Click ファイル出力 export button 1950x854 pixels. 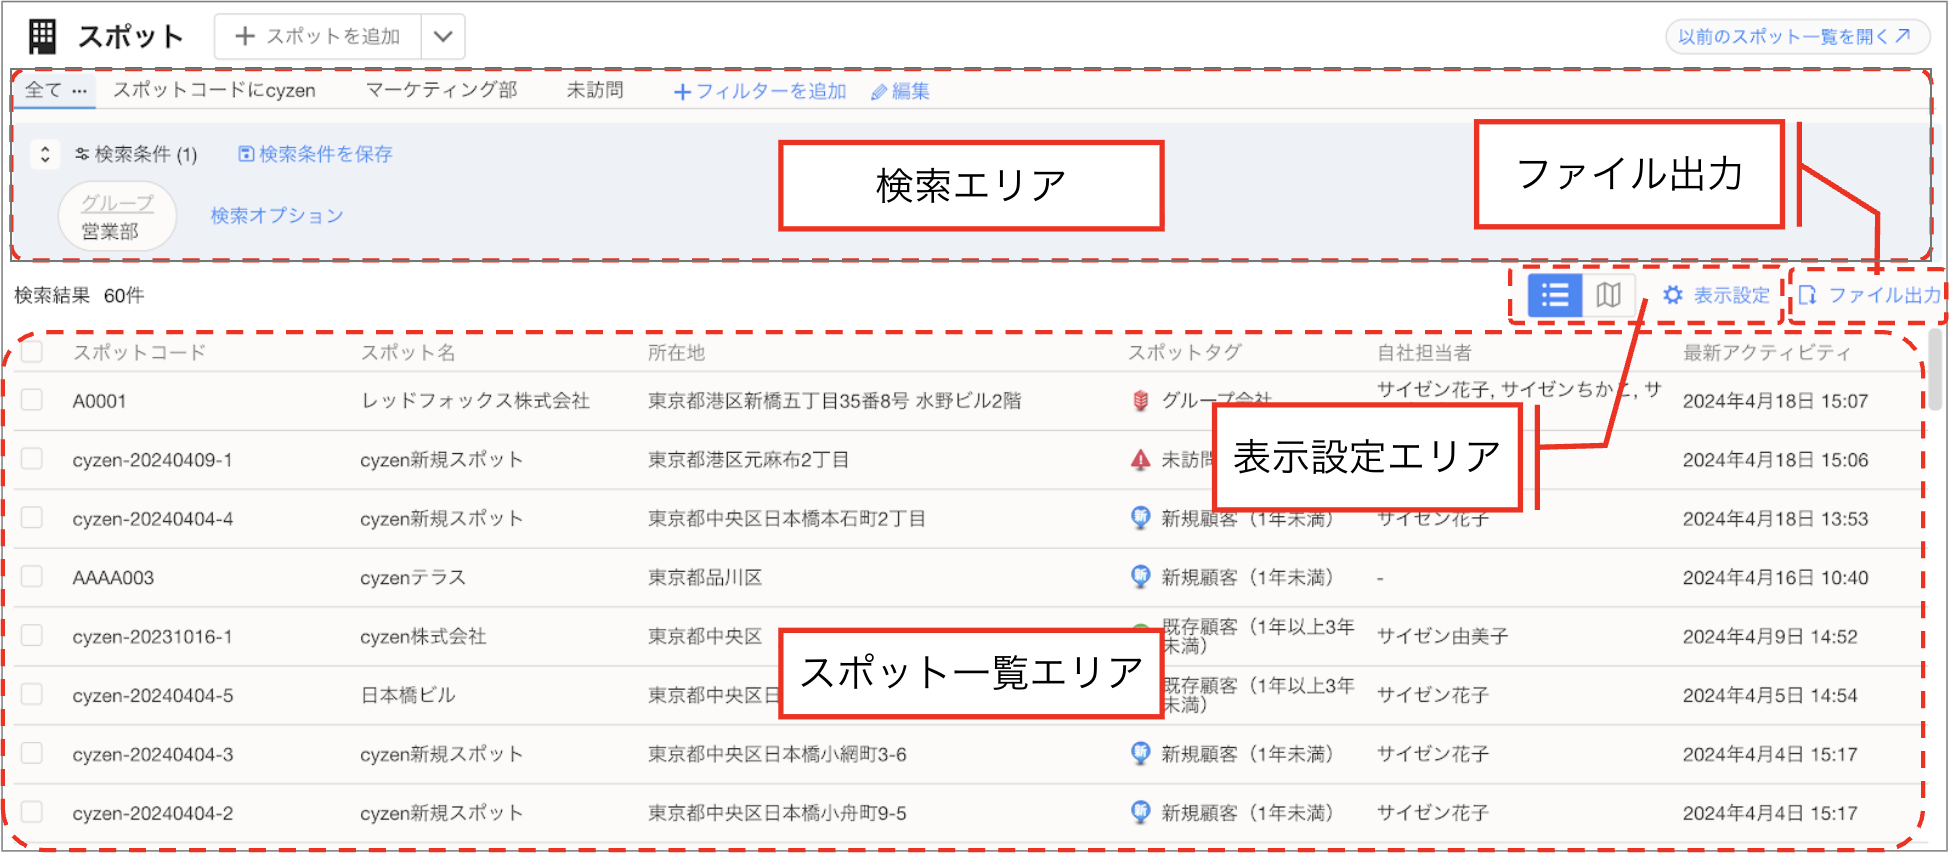(1869, 295)
